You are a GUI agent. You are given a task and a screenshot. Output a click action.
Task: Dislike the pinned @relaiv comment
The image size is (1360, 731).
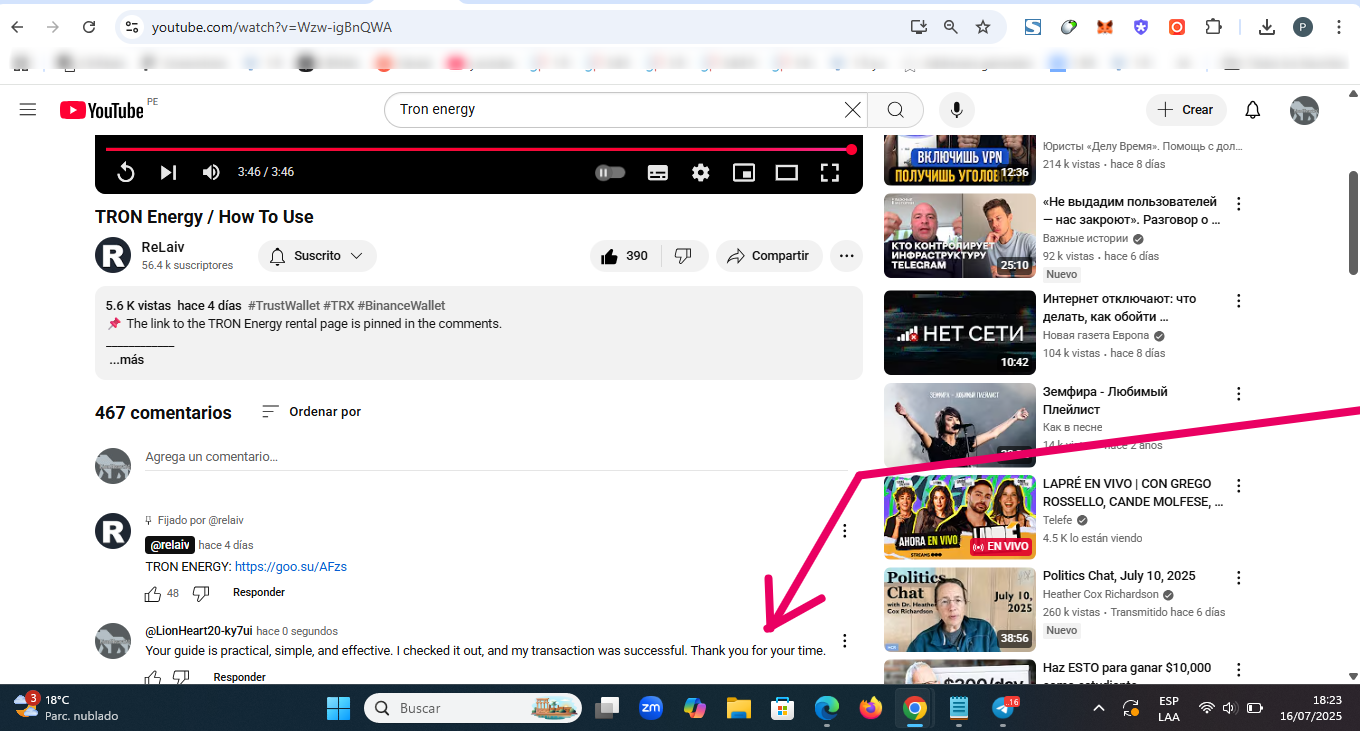pyautogui.click(x=201, y=593)
